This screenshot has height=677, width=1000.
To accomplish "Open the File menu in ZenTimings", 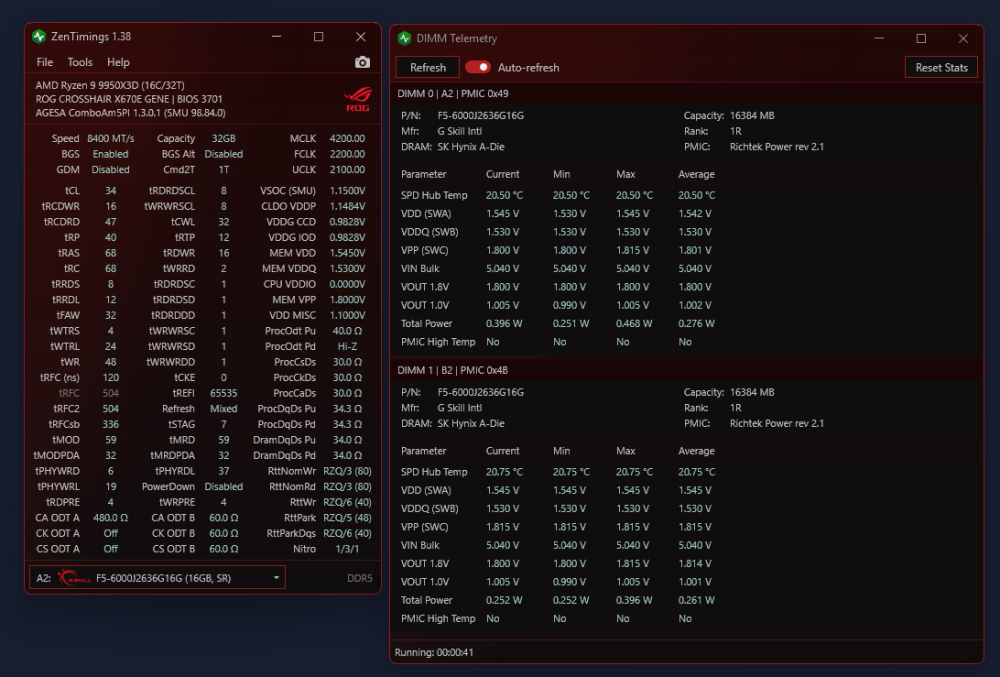I will (45, 62).
